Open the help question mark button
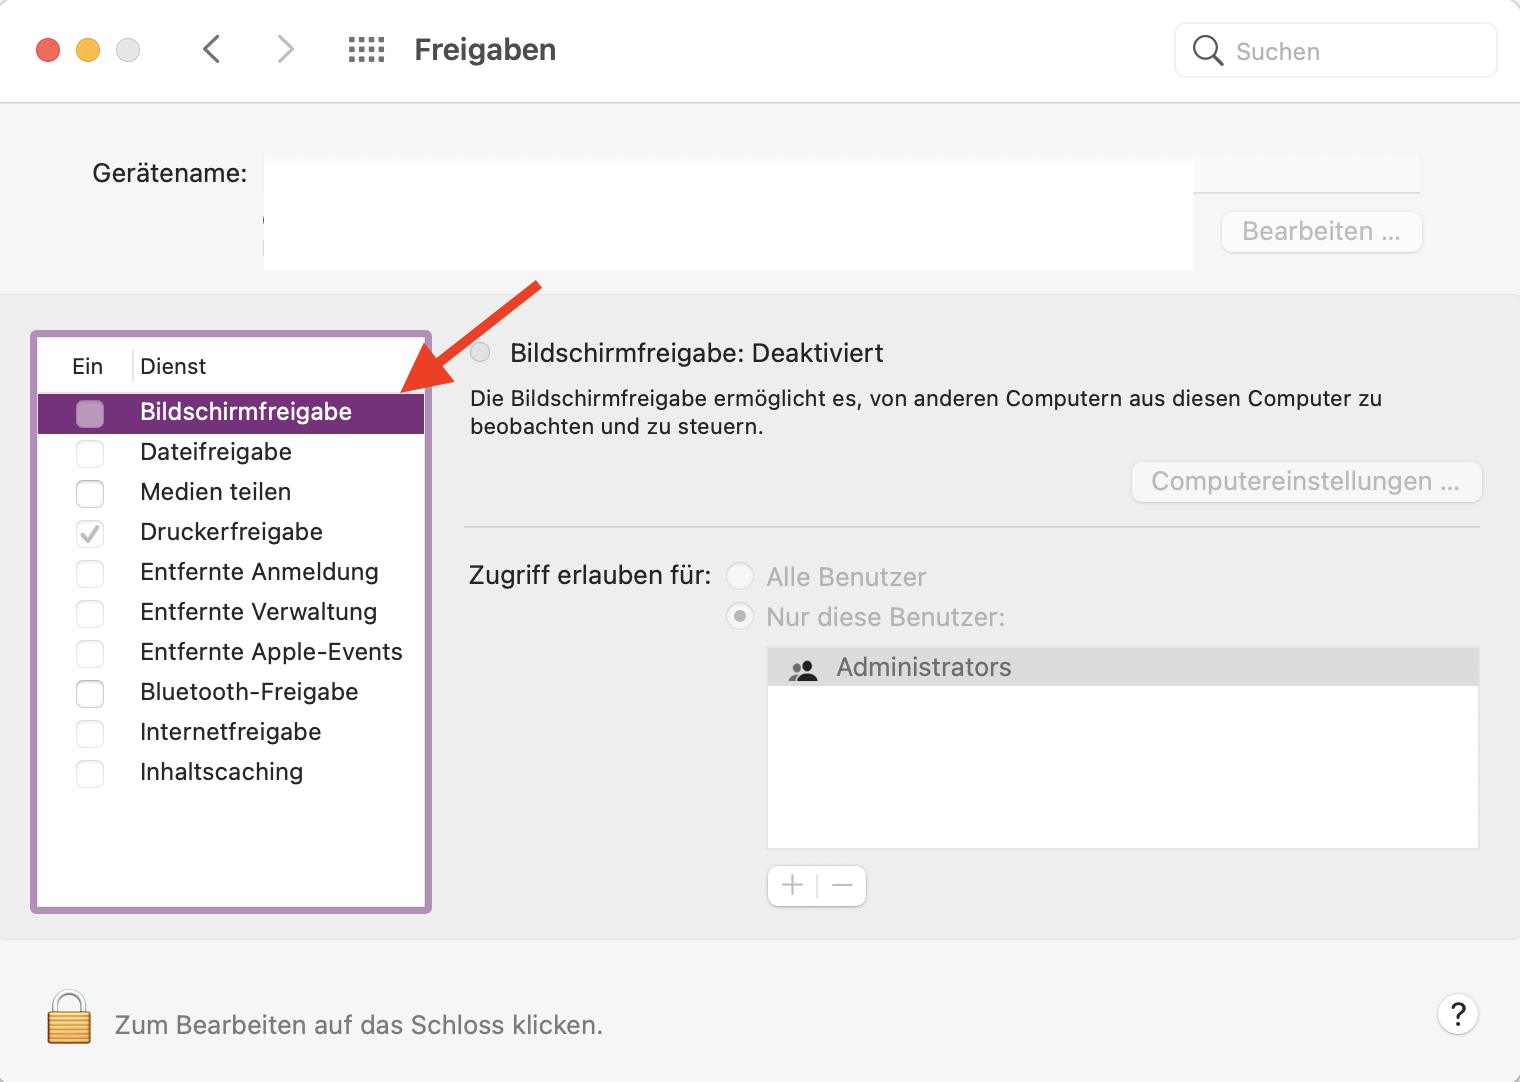This screenshot has height=1082, width=1520. (1458, 1014)
